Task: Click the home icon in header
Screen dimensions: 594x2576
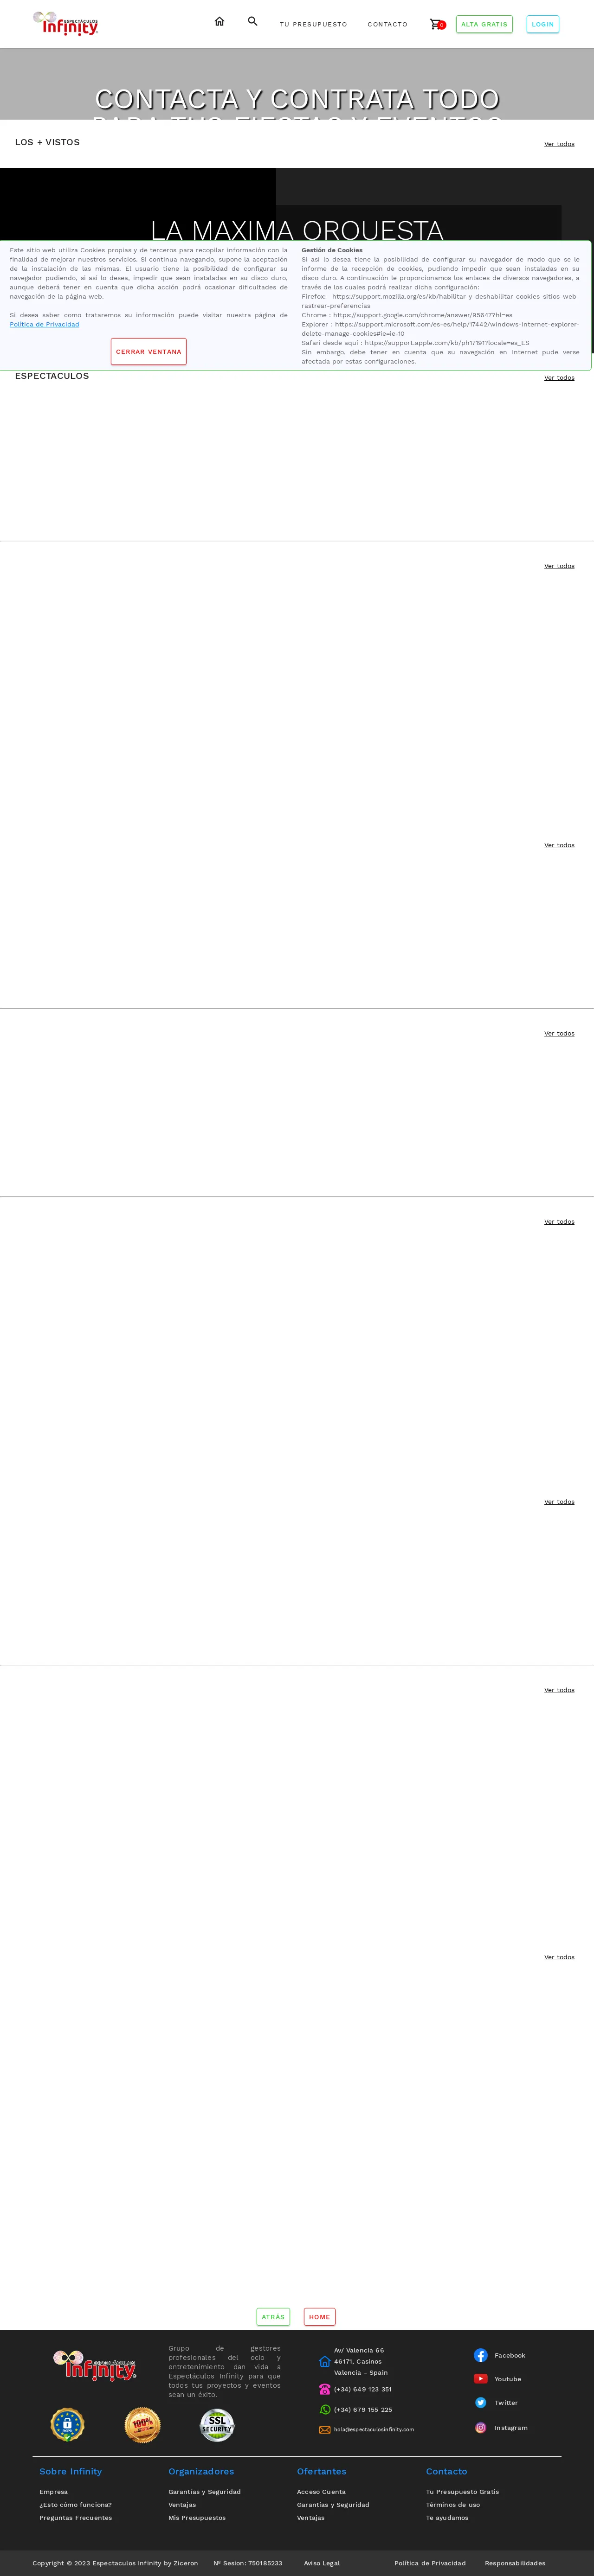Action: (219, 21)
